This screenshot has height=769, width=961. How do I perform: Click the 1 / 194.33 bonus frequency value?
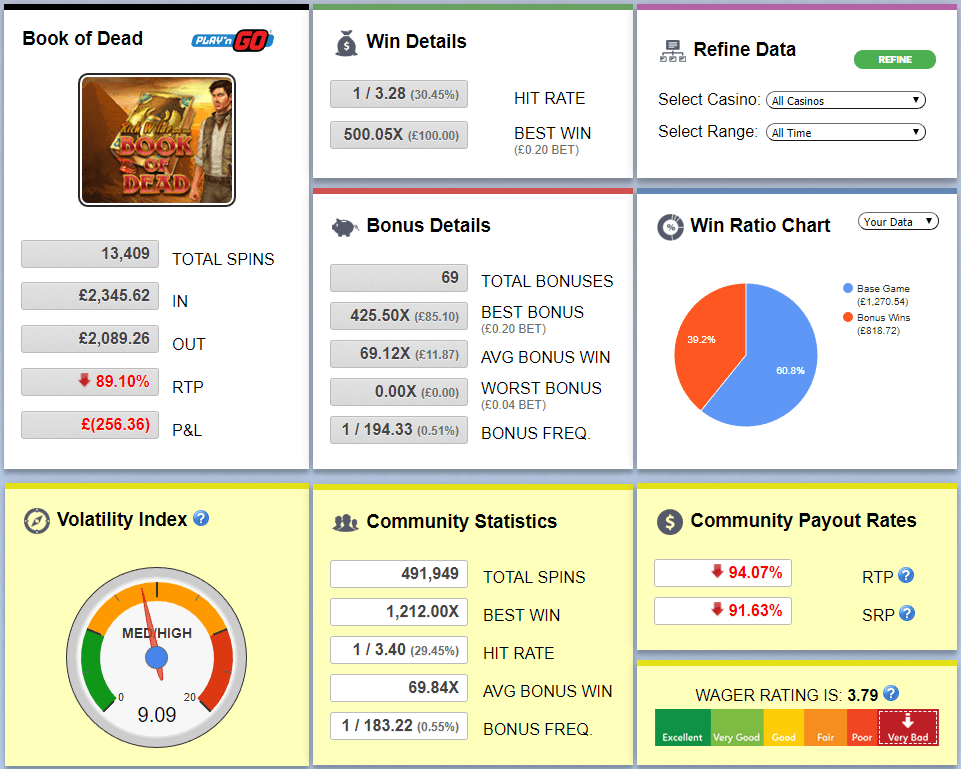399,430
